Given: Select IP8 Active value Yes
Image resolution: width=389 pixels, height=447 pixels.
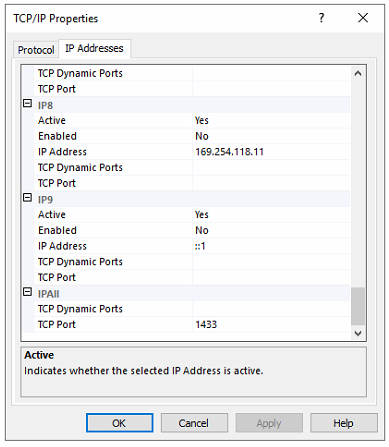Looking at the screenshot, I should coord(271,120).
